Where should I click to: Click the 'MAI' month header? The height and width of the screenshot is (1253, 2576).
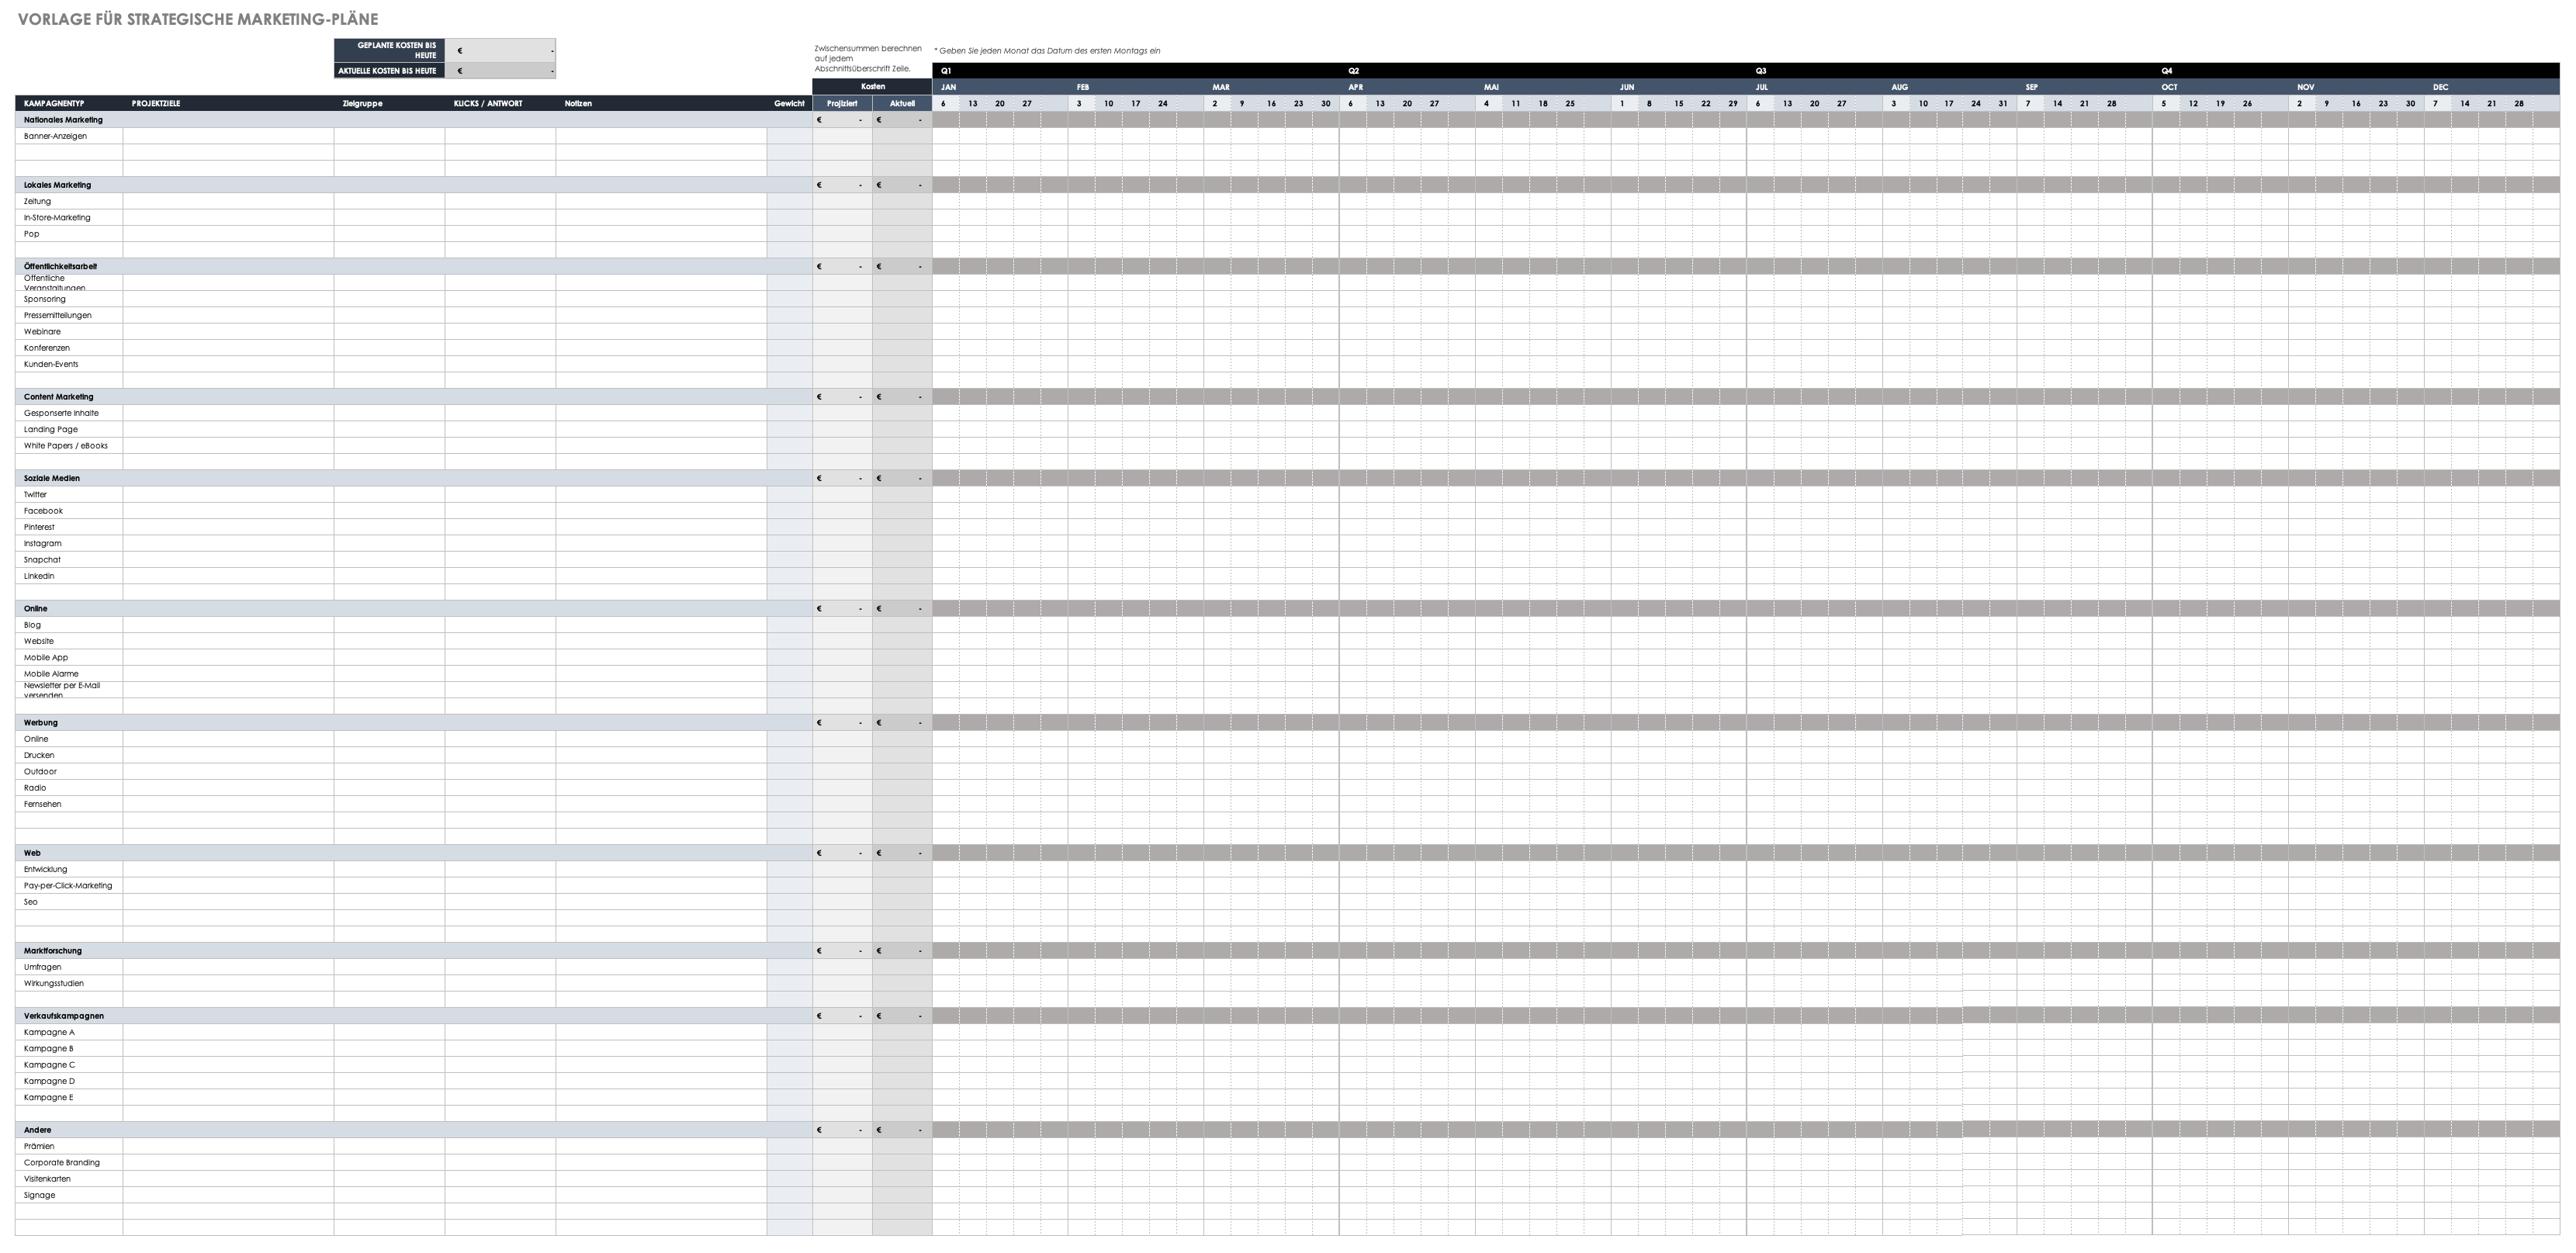pos(1543,87)
